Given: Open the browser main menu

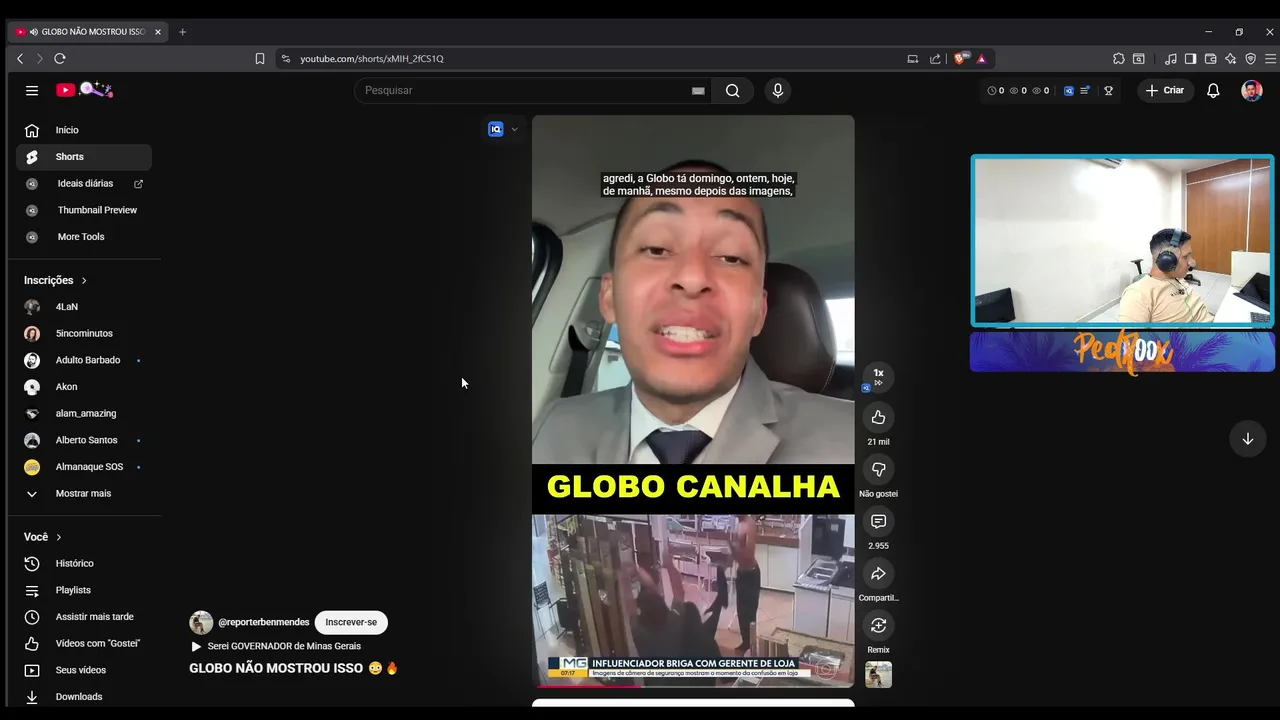Looking at the screenshot, I should coord(1270,59).
